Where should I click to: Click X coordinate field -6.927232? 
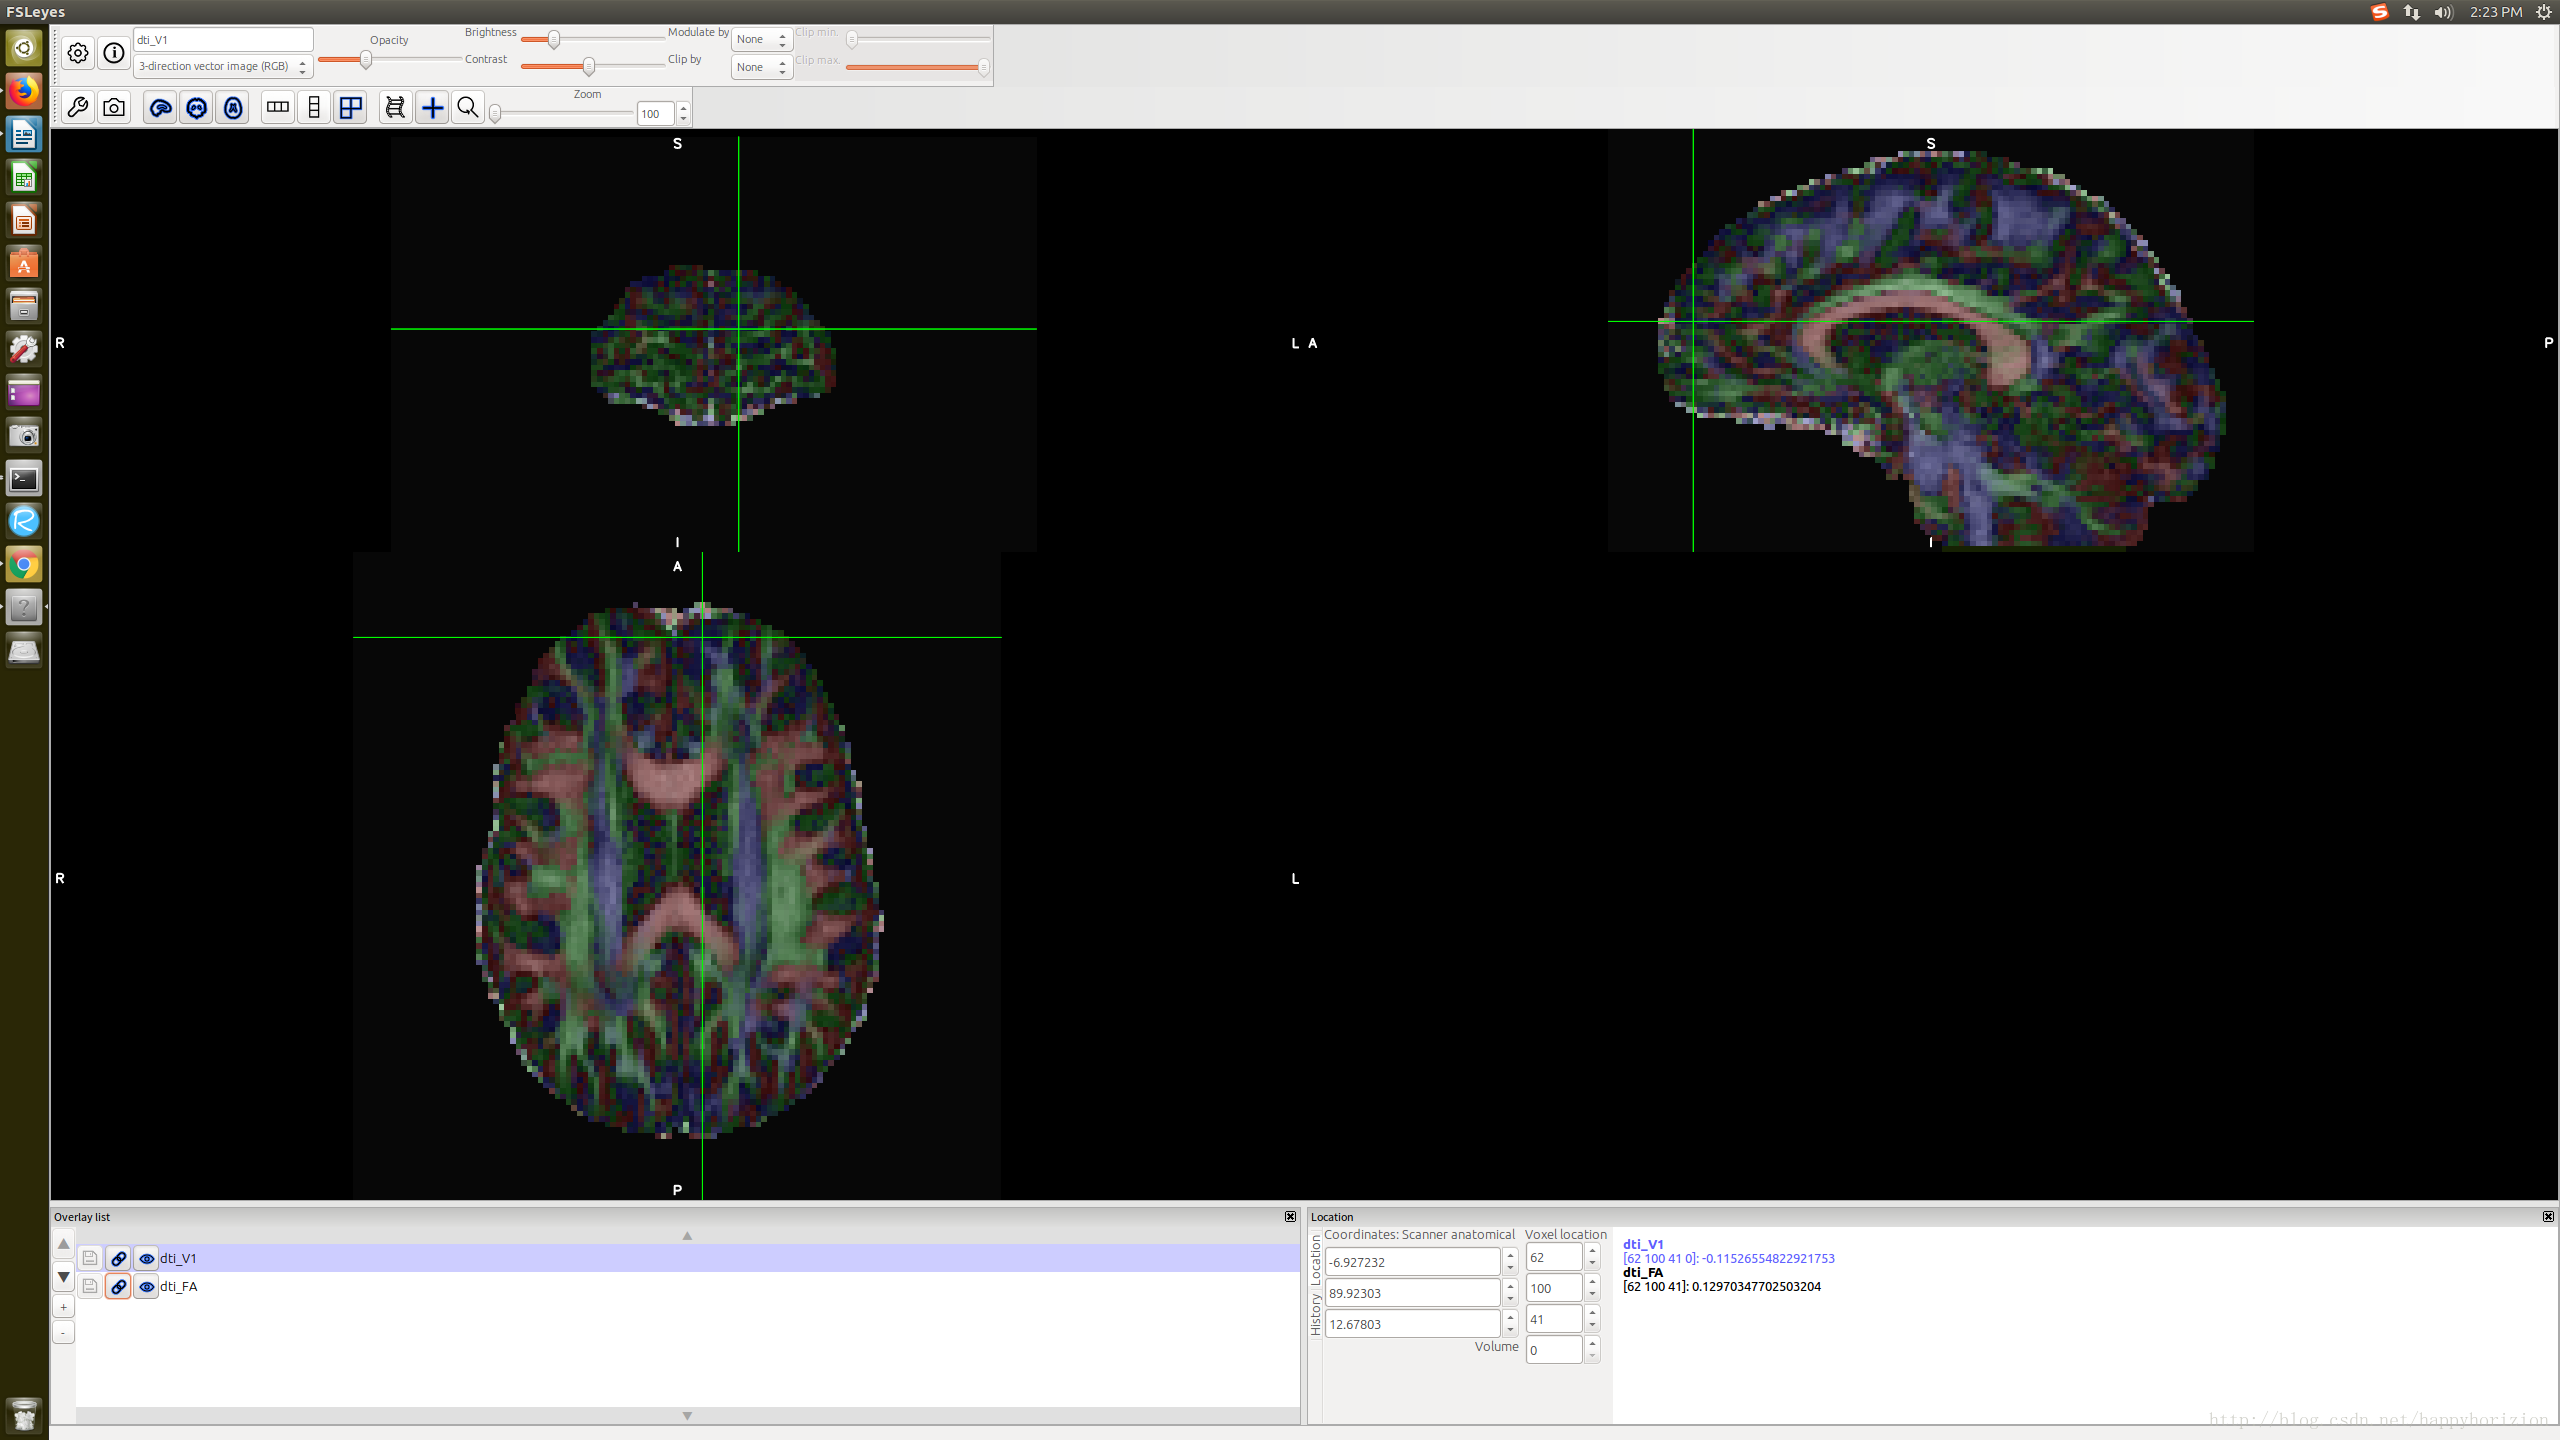click(x=1412, y=1262)
